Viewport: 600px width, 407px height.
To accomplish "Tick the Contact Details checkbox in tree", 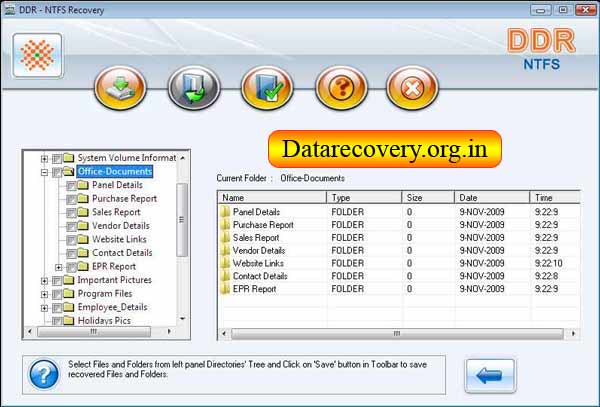I will pyautogui.click(x=71, y=254).
